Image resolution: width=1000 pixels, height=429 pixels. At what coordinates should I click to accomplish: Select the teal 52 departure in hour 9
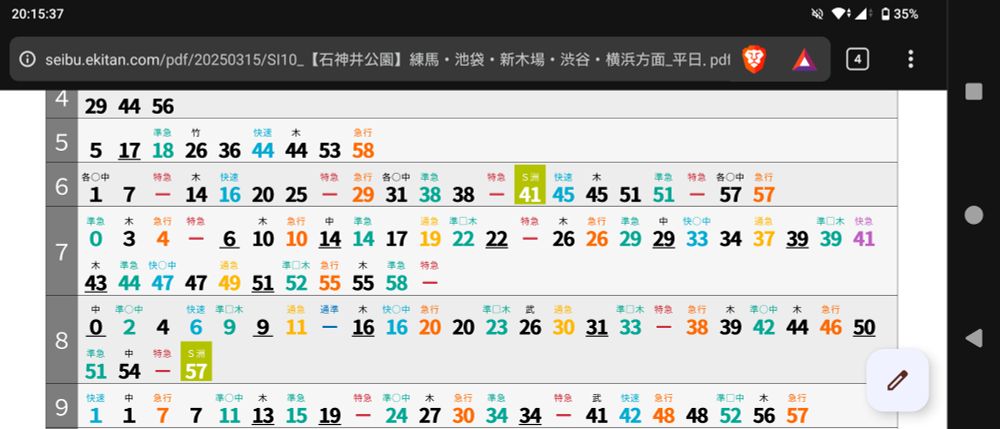(x=730, y=409)
